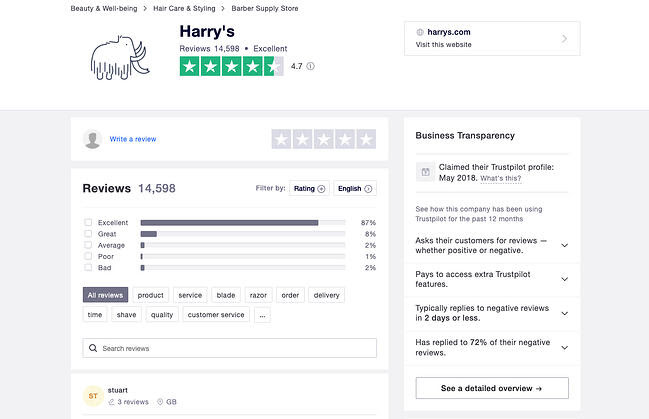This screenshot has width=649, height=419.
Task: Rate one star in Write a review
Action: point(282,139)
